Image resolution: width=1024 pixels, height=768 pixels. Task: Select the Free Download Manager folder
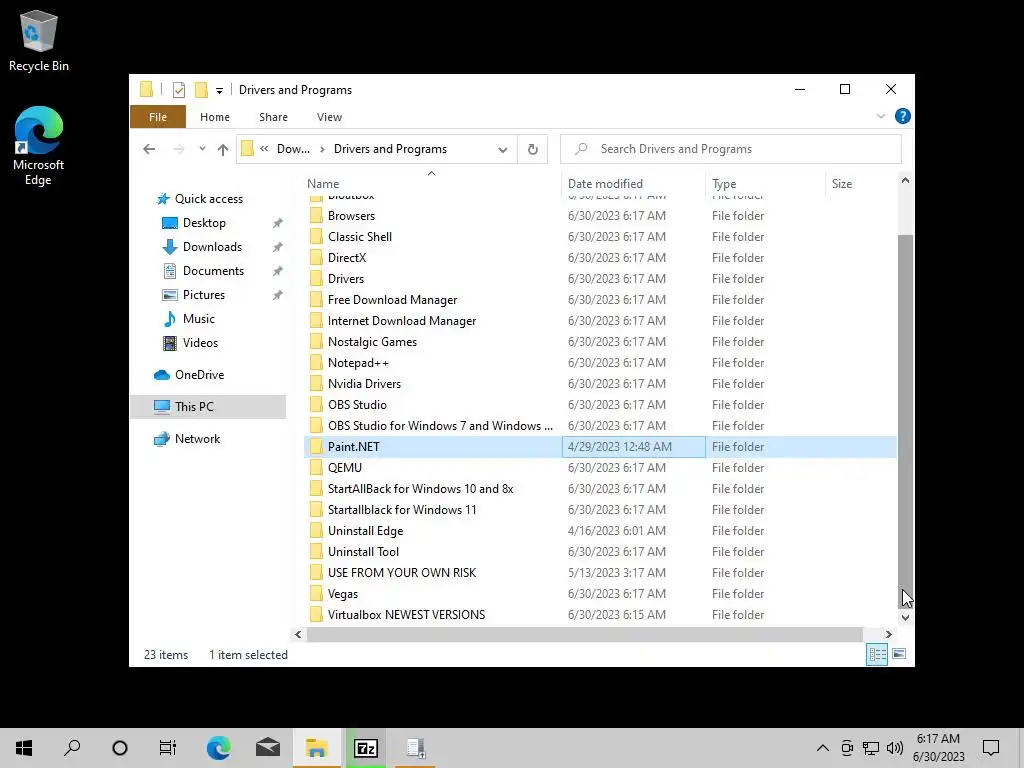click(x=392, y=300)
